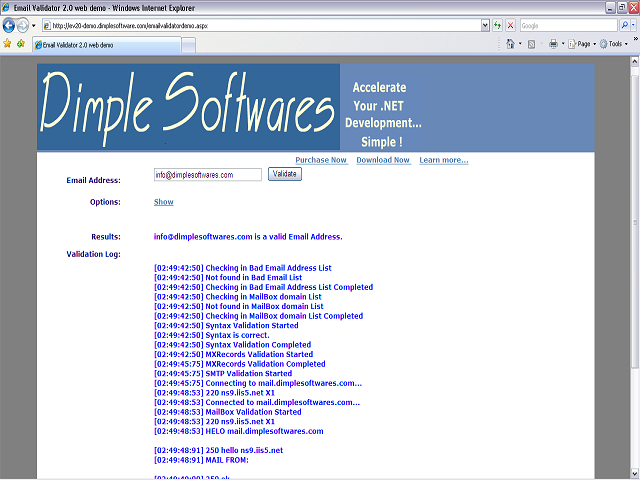Expand the command bar overflow chevron

coord(636,39)
